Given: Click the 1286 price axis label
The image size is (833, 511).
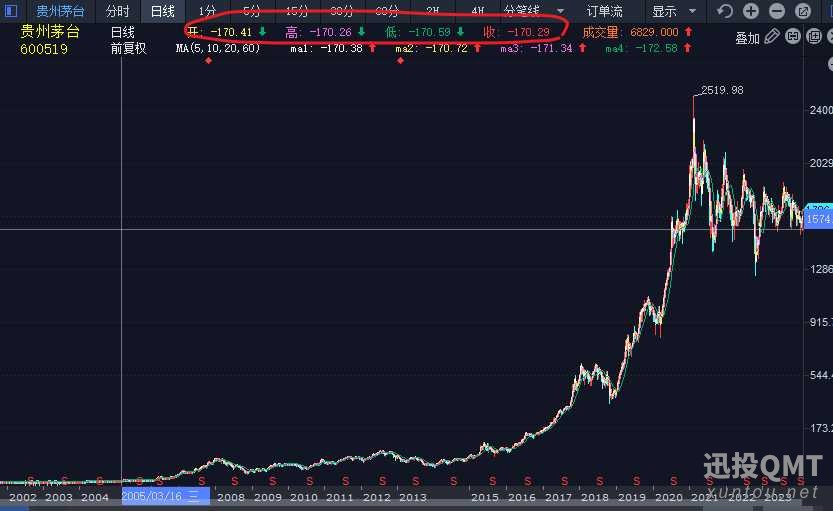Looking at the screenshot, I should click(x=821, y=269).
